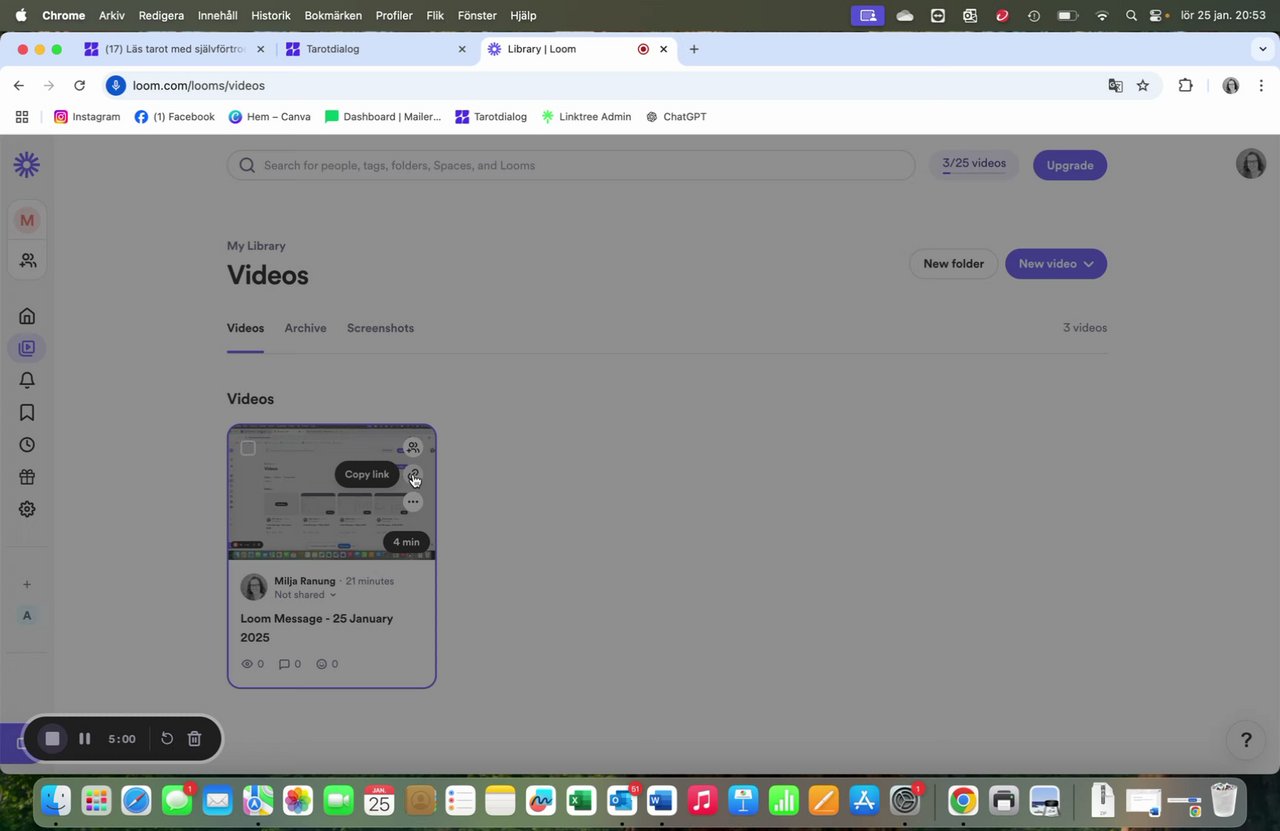Open the bookmark (Watch later) sidebar icon

(x=27, y=412)
